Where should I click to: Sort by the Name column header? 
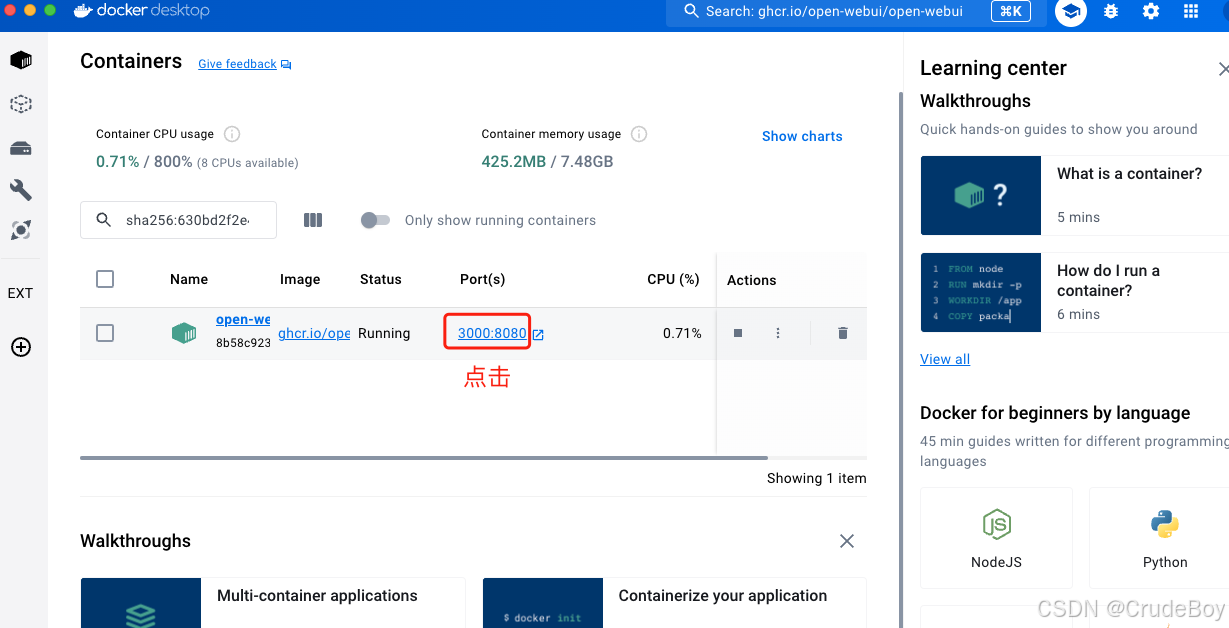(x=189, y=279)
